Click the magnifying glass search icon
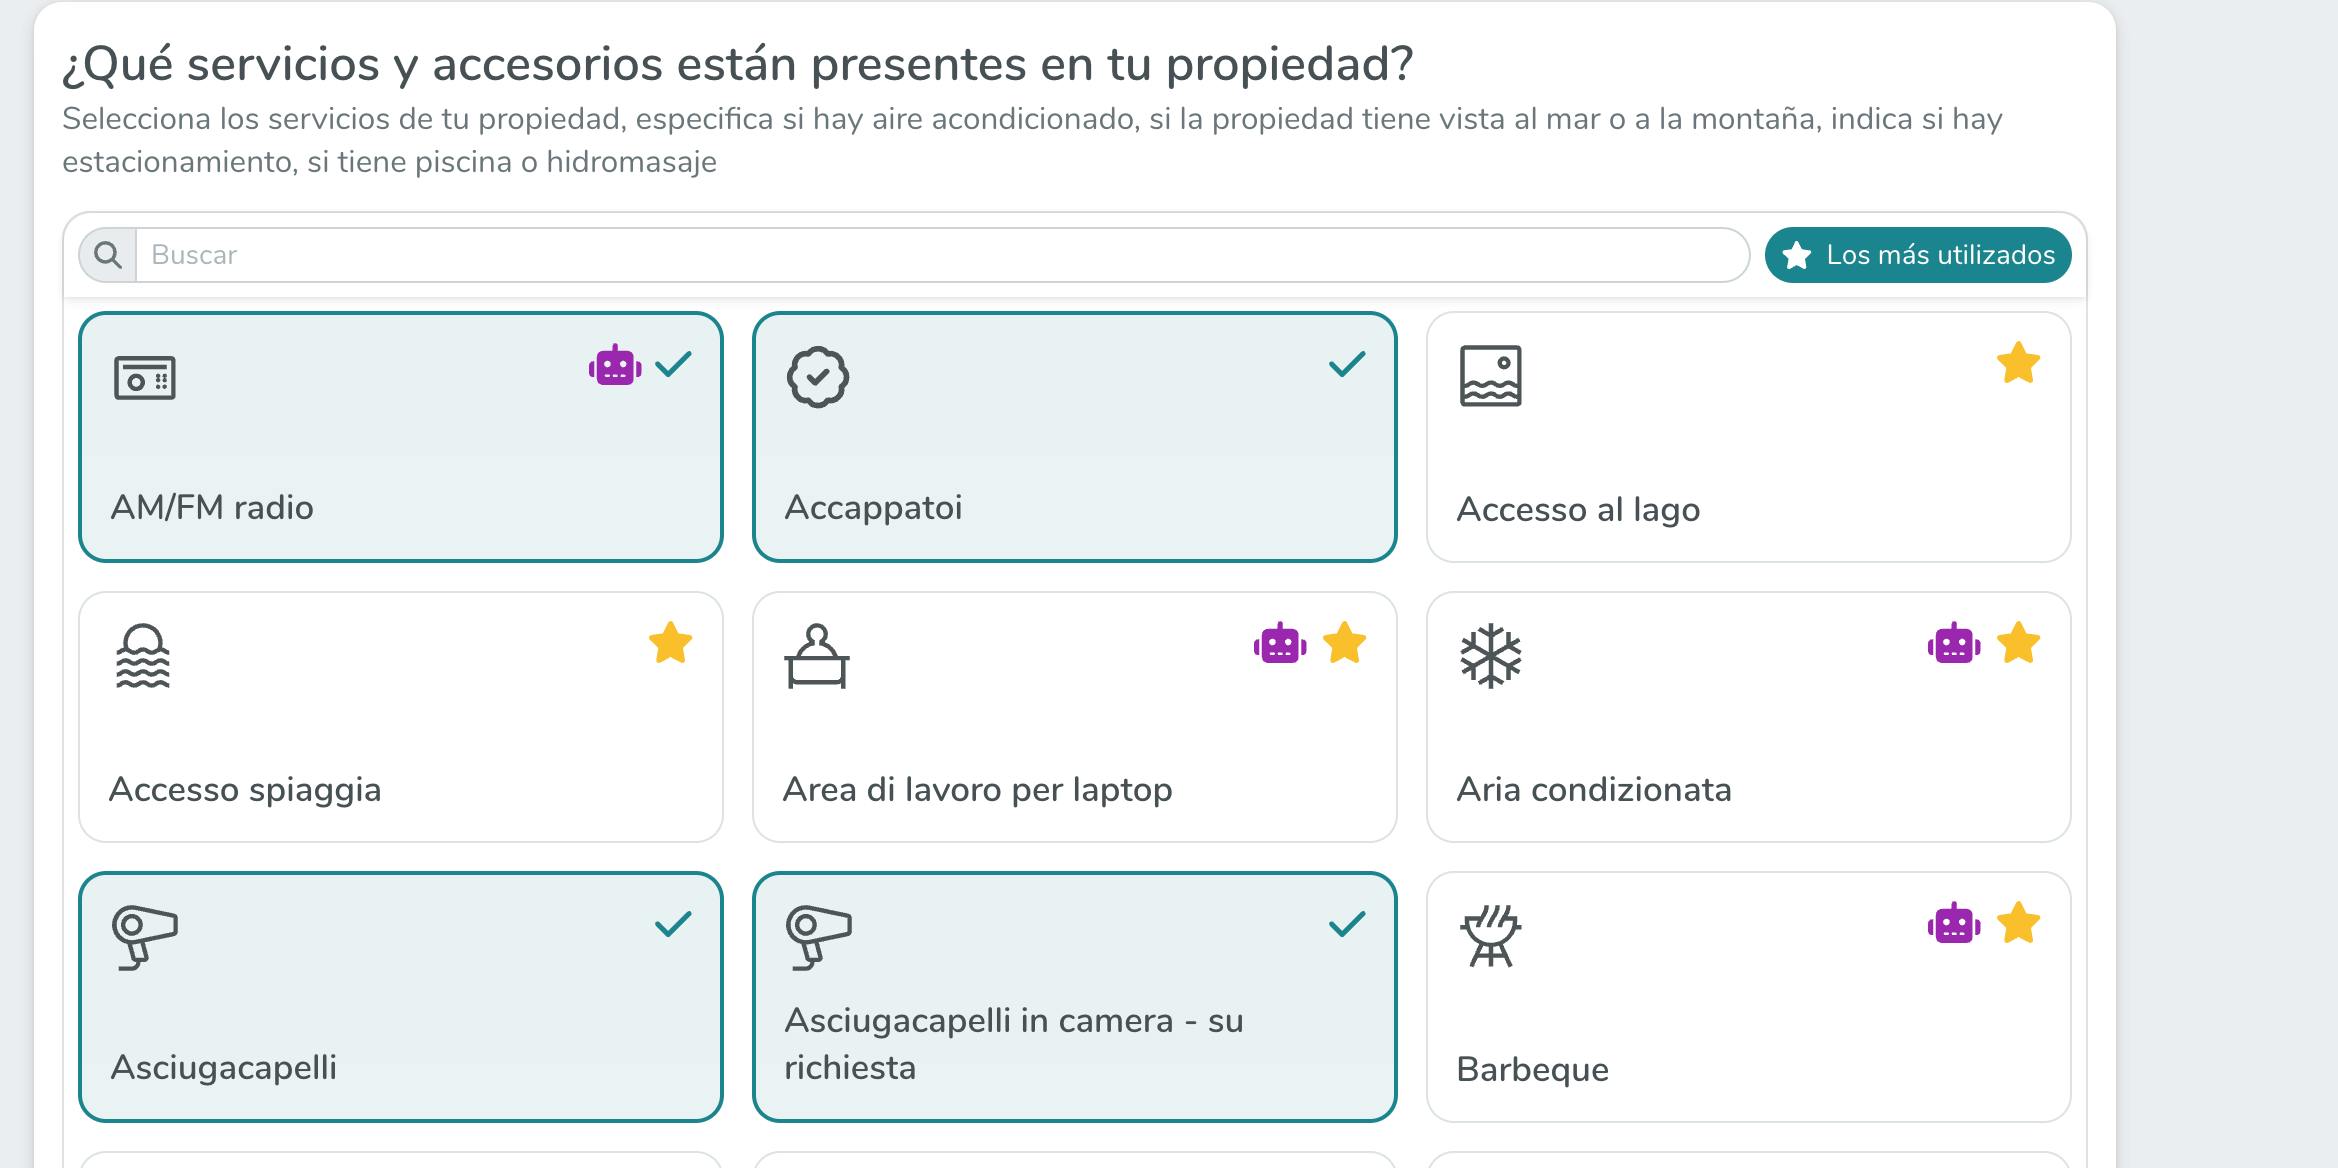The image size is (2338, 1168). 108,255
